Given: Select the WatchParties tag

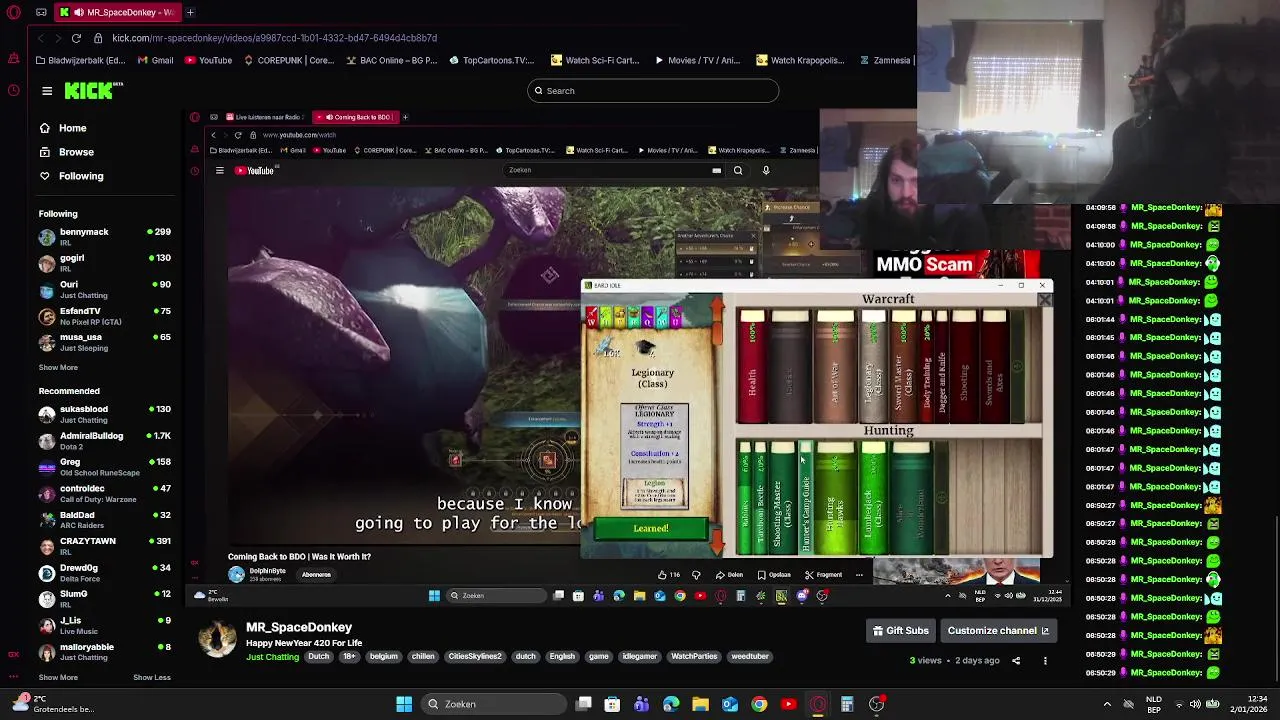Looking at the screenshot, I should [x=694, y=657].
